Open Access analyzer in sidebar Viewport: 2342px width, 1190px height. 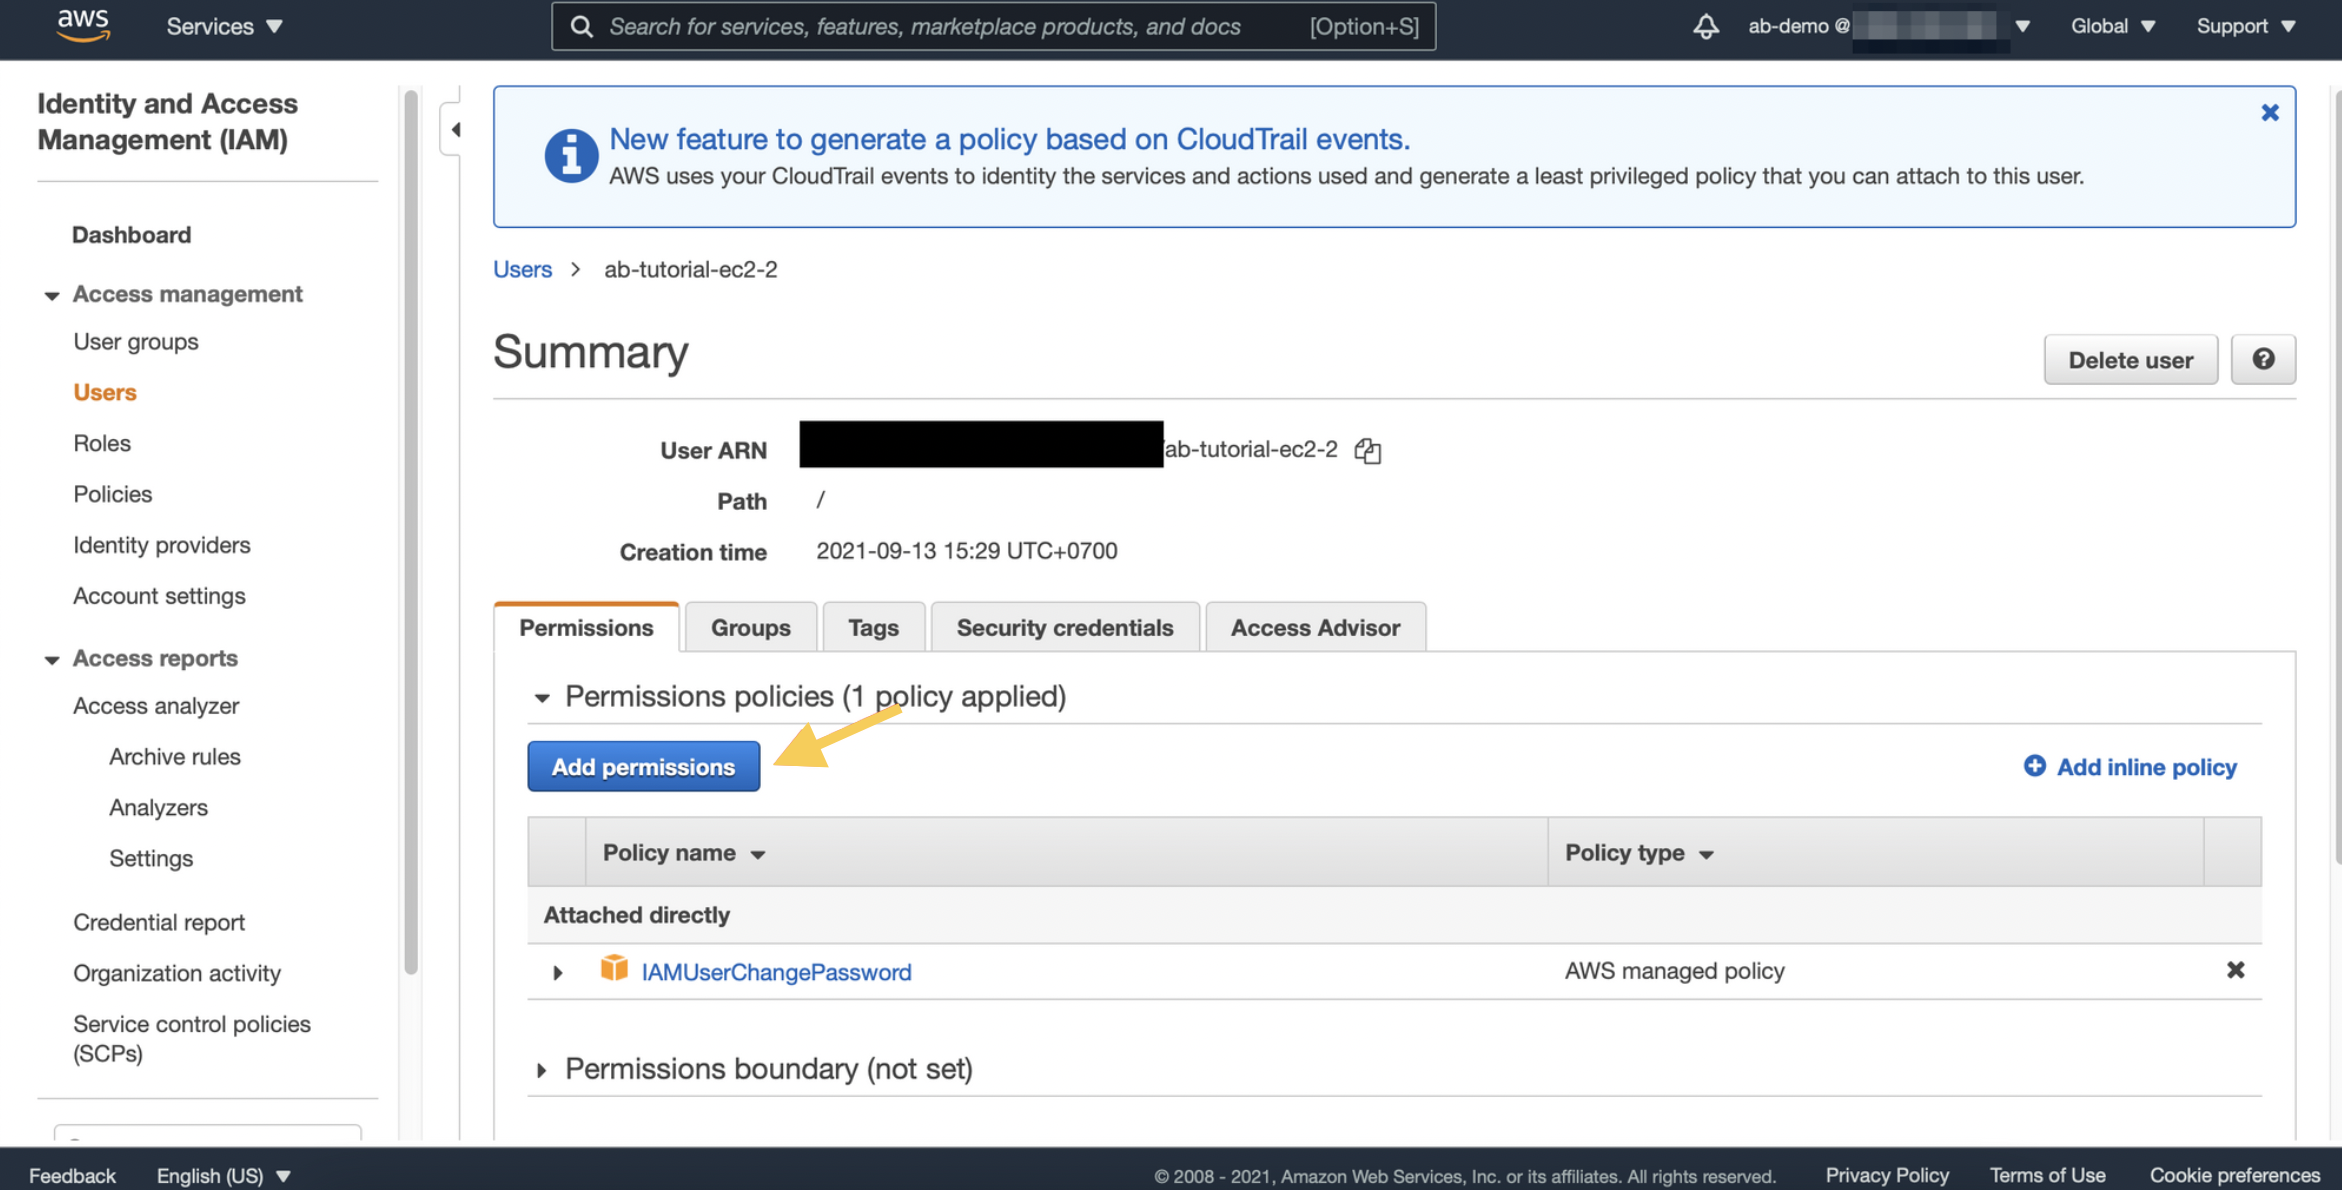coord(156,707)
